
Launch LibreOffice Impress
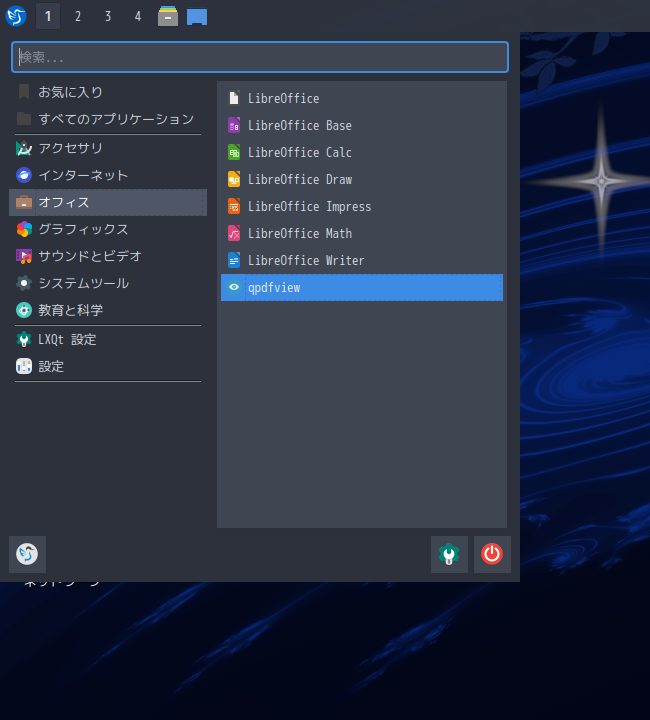(362, 207)
